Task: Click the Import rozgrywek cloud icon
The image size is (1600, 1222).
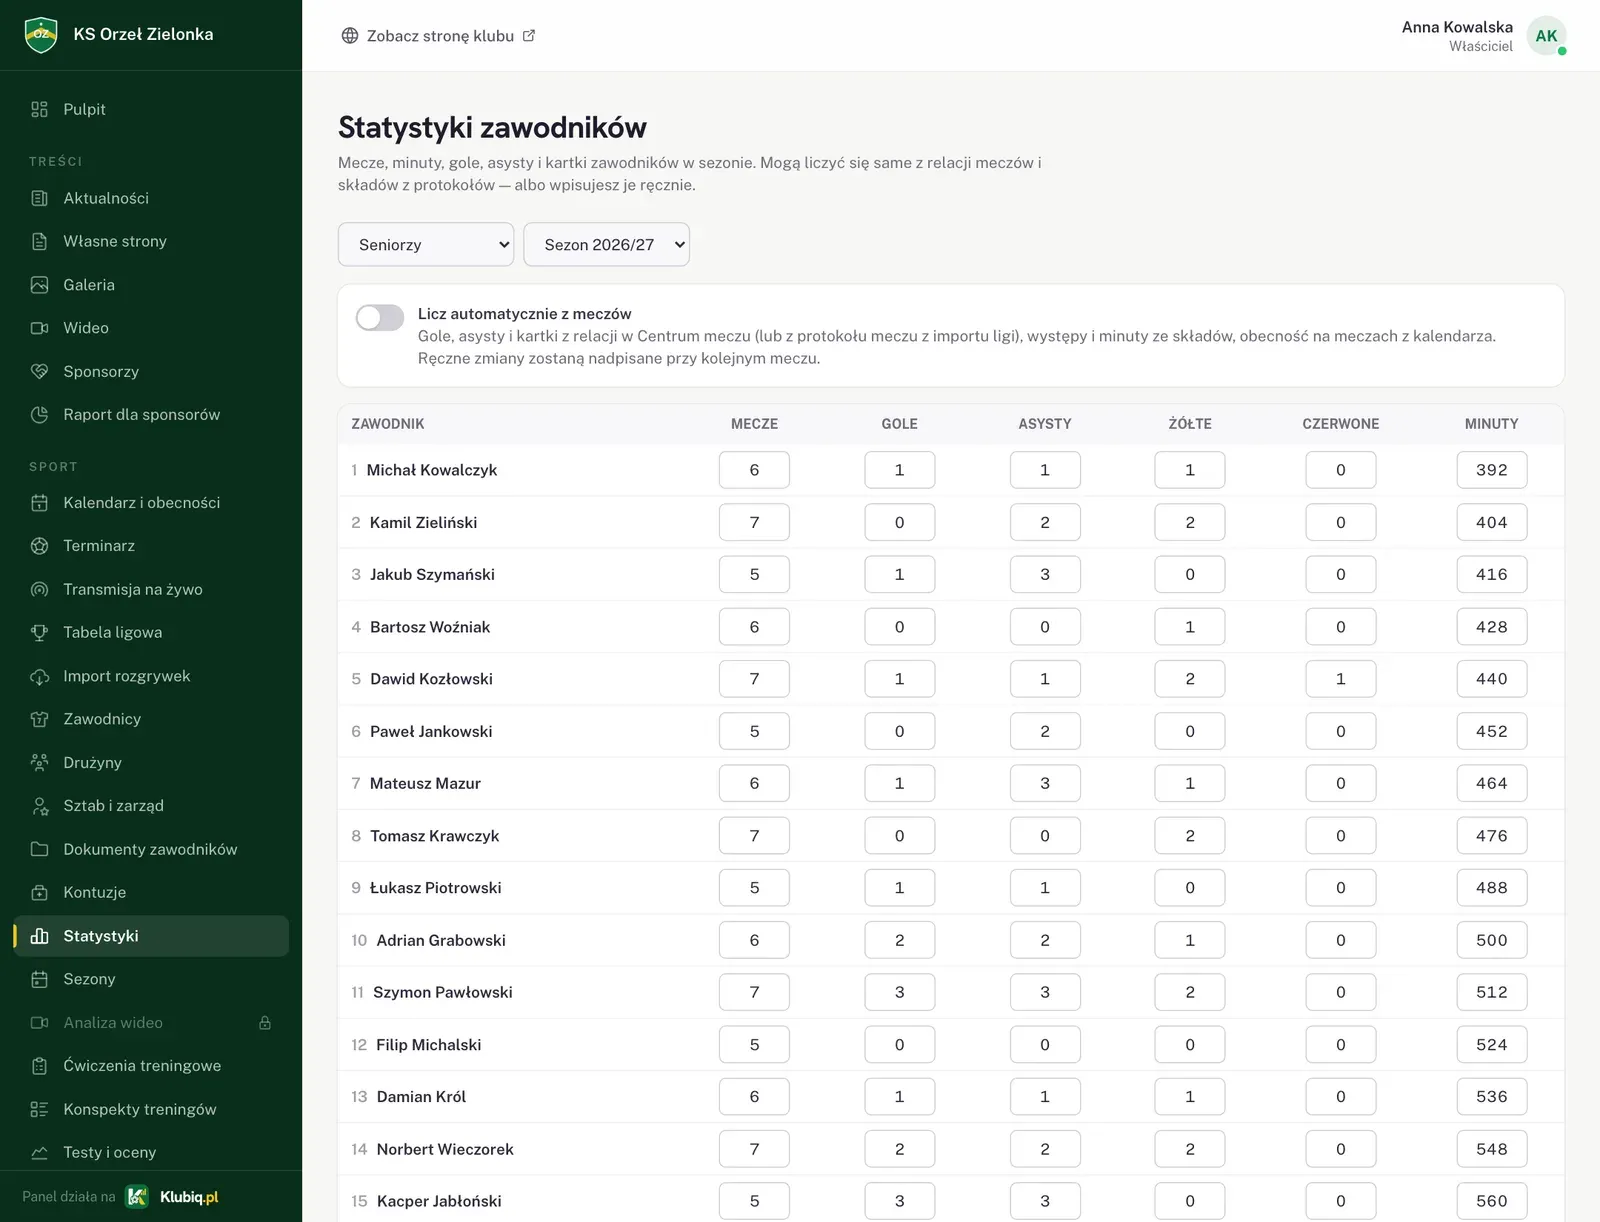Action: [39, 676]
